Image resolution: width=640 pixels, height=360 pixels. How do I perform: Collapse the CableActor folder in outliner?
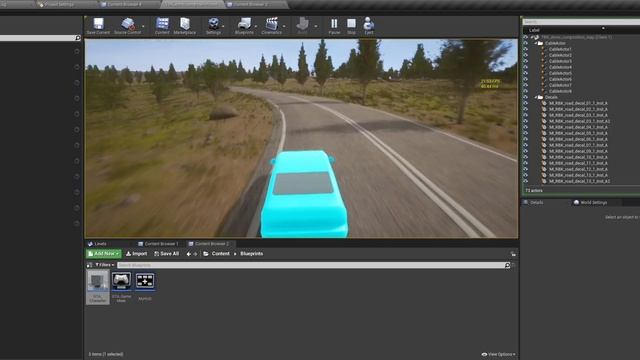click(536, 43)
